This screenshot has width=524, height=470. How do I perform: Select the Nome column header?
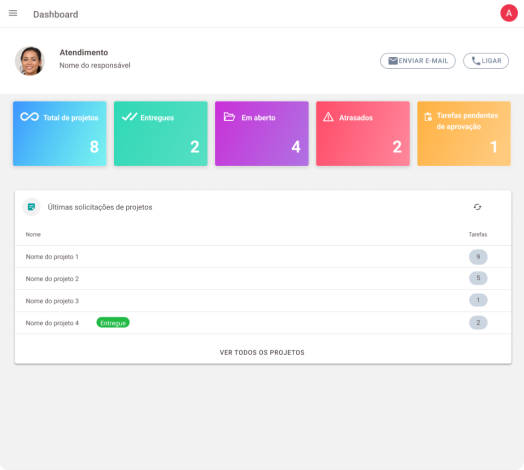coord(33,235)
